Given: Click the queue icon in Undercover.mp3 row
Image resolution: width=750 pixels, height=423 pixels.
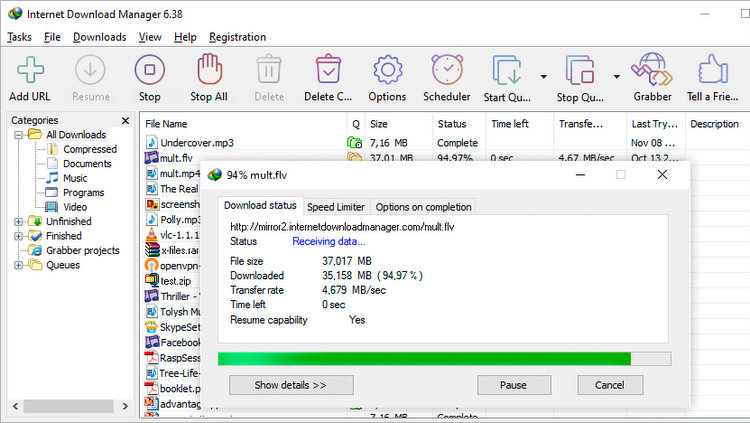Looking at the screenshot, I should tap(354, 142).
